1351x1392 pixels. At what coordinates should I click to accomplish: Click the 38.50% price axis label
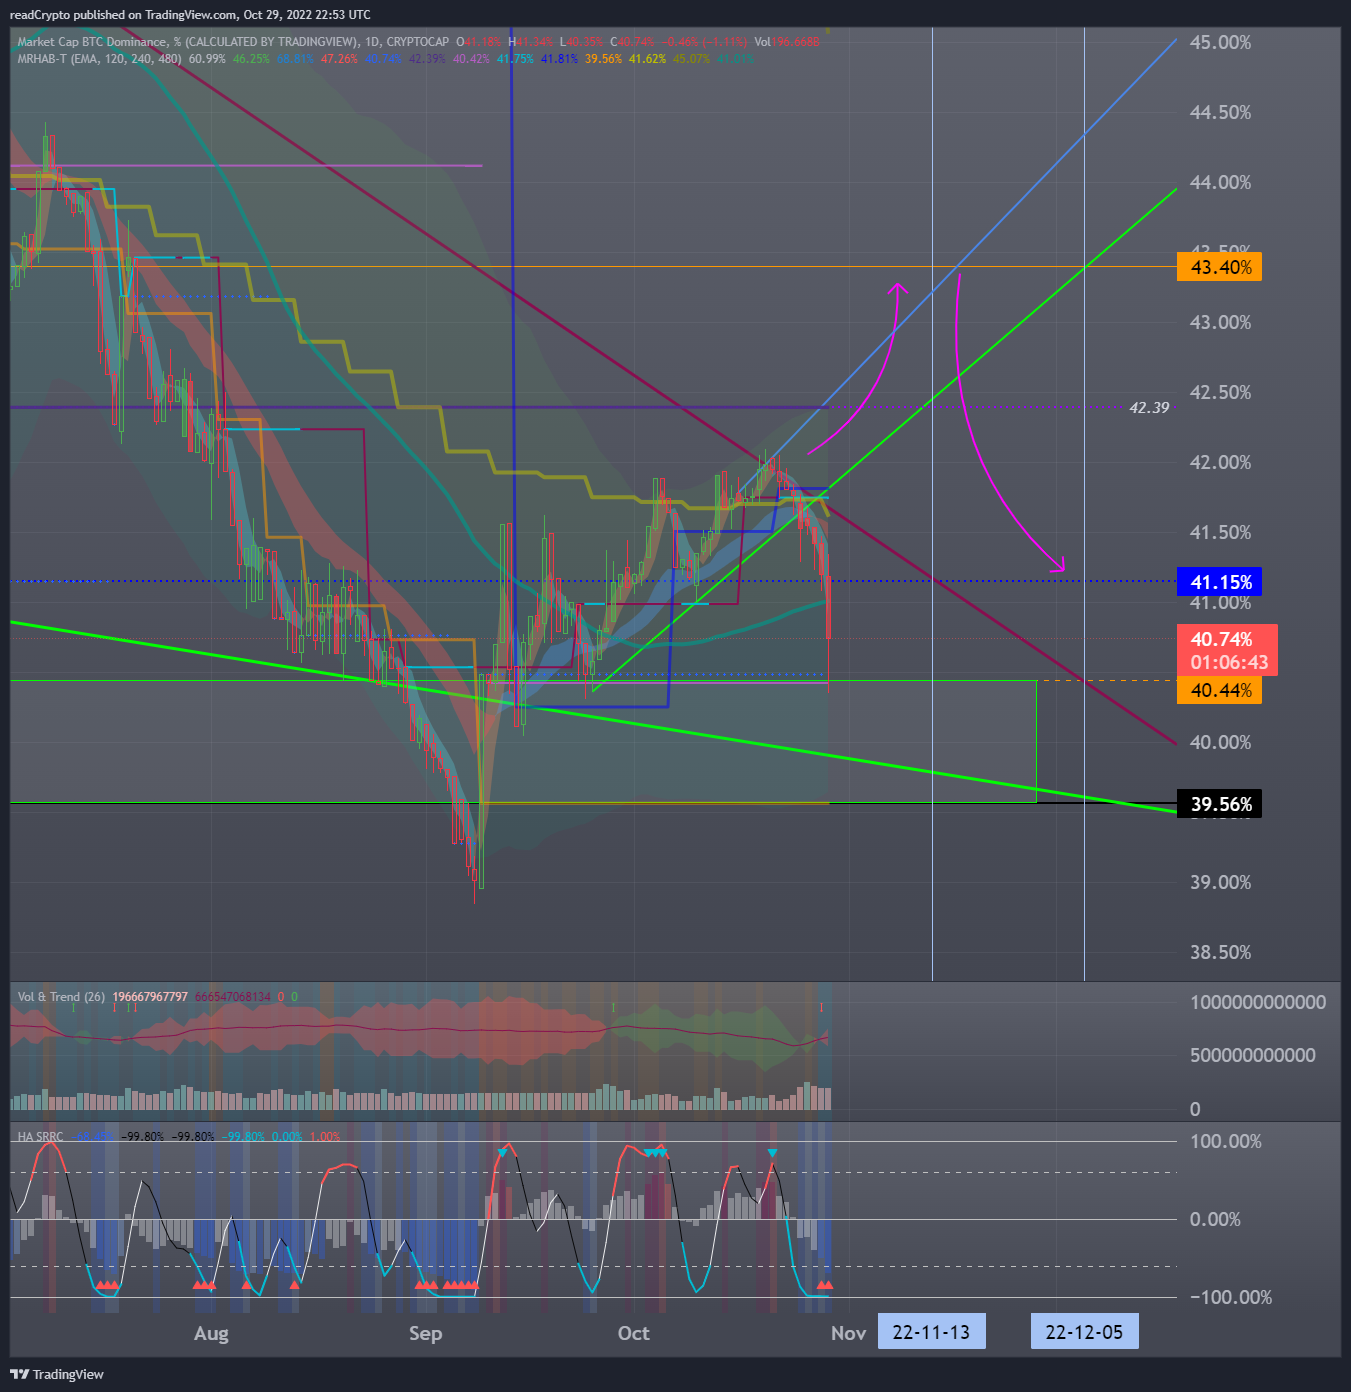[1220, 952]
